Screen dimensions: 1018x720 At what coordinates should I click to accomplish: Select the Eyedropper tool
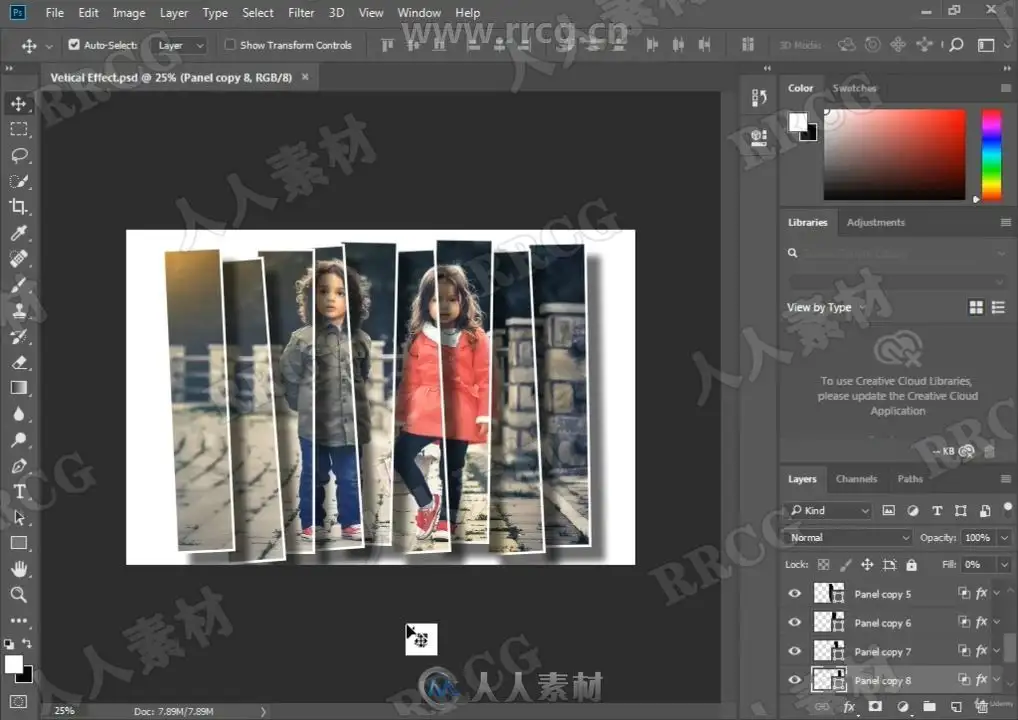[19, 233]
